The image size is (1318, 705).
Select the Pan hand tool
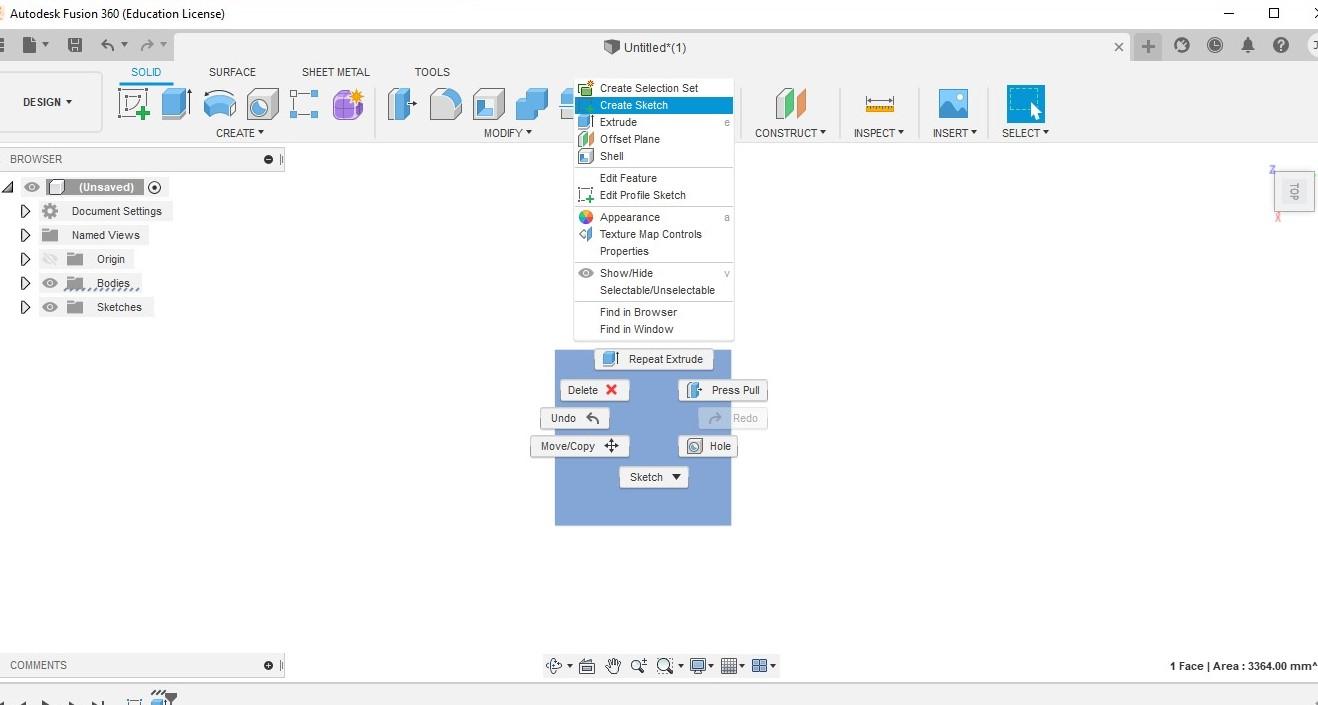613,666
